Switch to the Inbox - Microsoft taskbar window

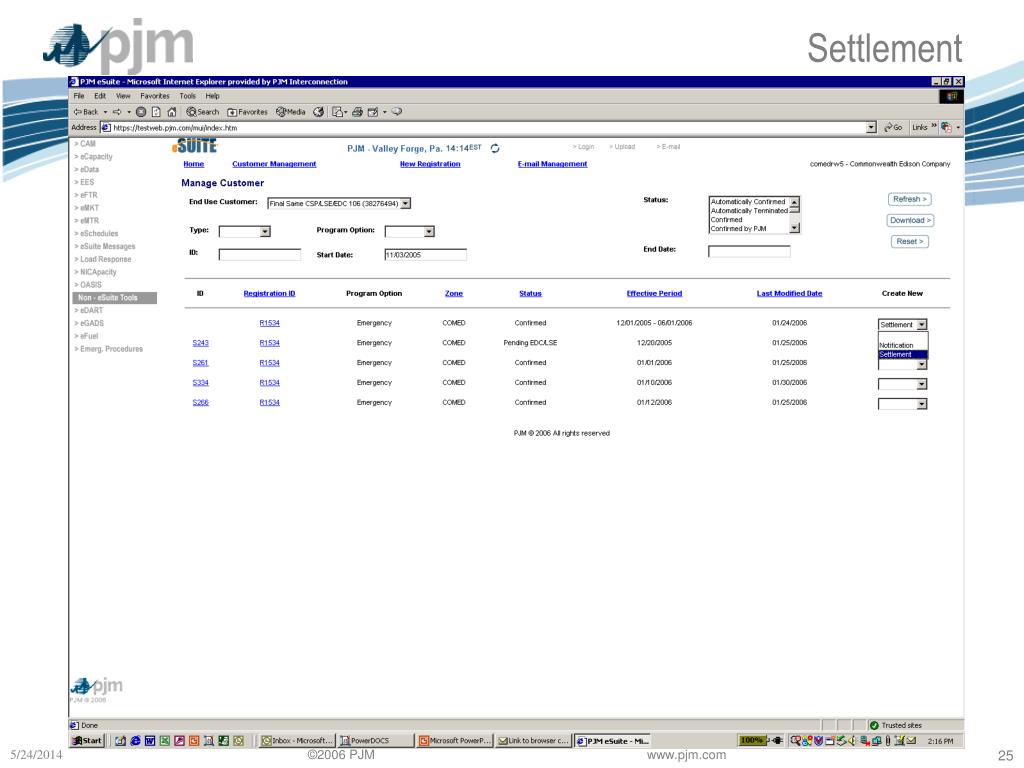coord(297,741)
